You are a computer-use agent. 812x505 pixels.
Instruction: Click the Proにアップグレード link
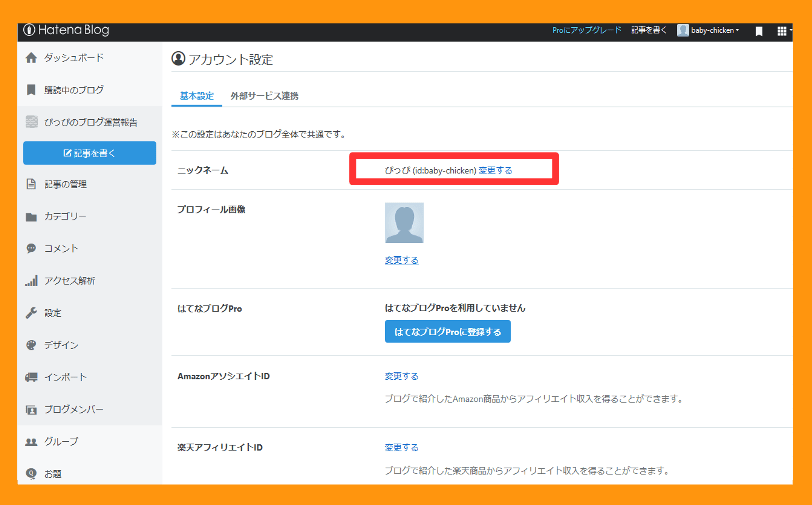(586, 31)
